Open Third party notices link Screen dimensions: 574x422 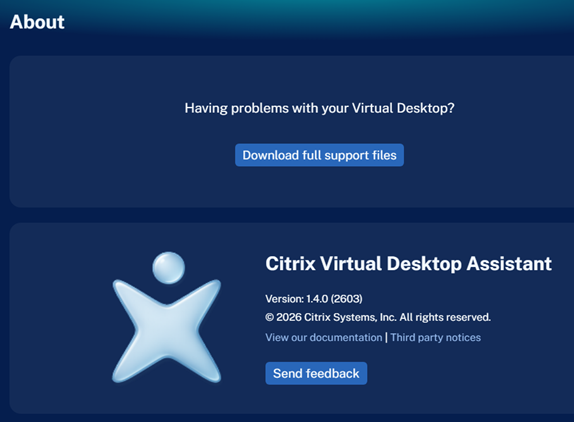[435, 337]
